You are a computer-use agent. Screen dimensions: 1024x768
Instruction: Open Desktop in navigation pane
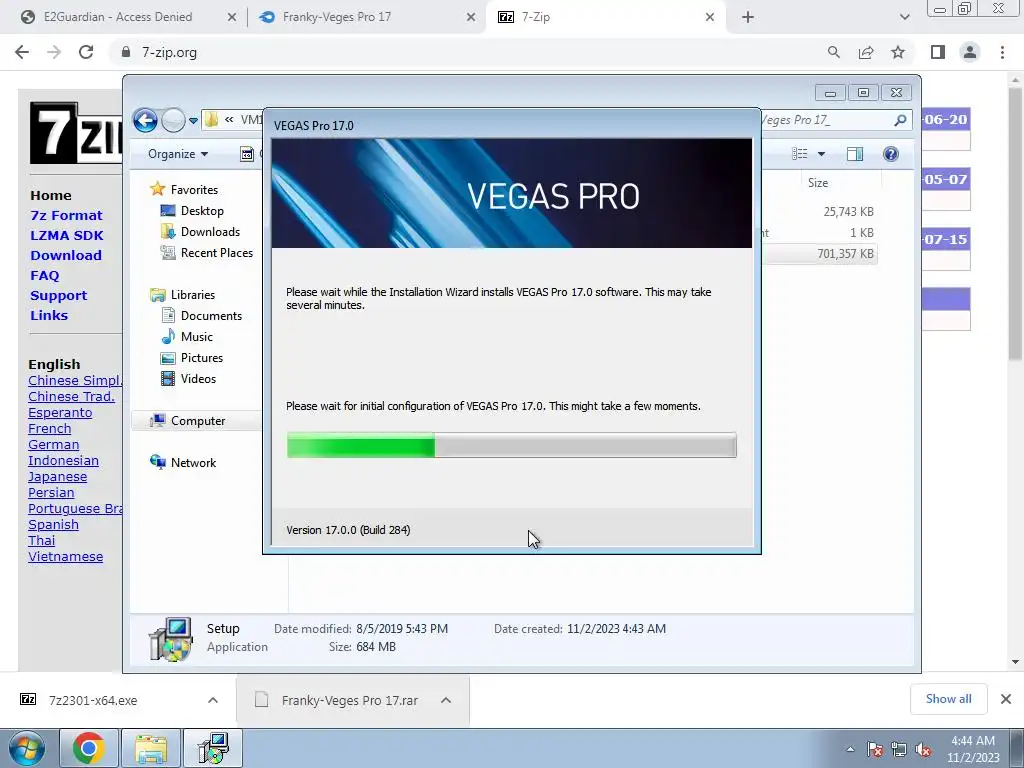pos(202,211)
